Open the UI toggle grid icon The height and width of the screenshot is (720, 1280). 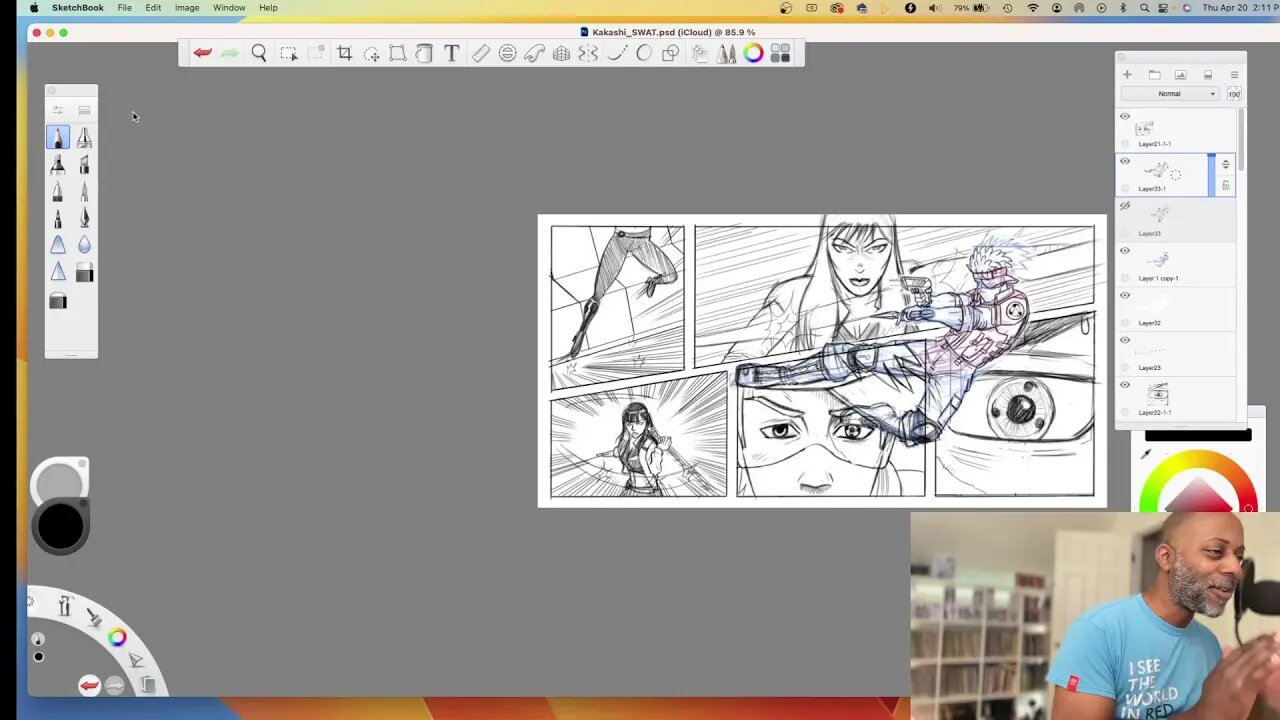coord(780,53)
